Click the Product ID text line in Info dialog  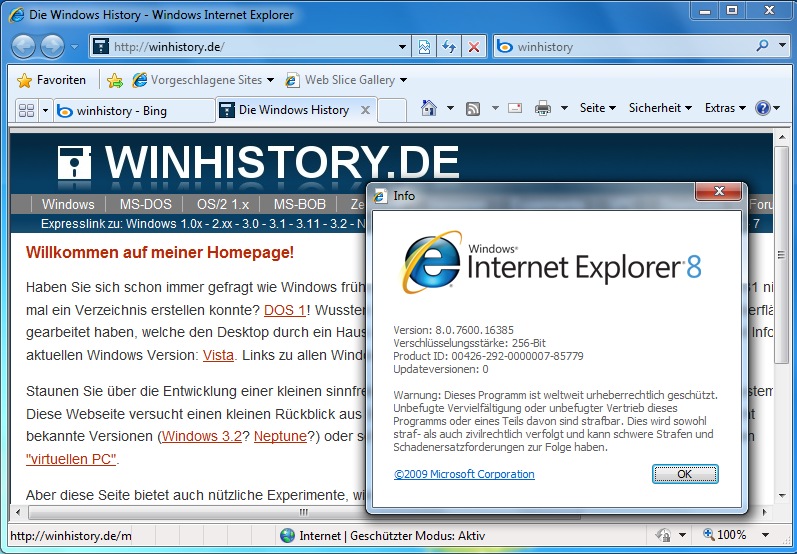(488, 356)
